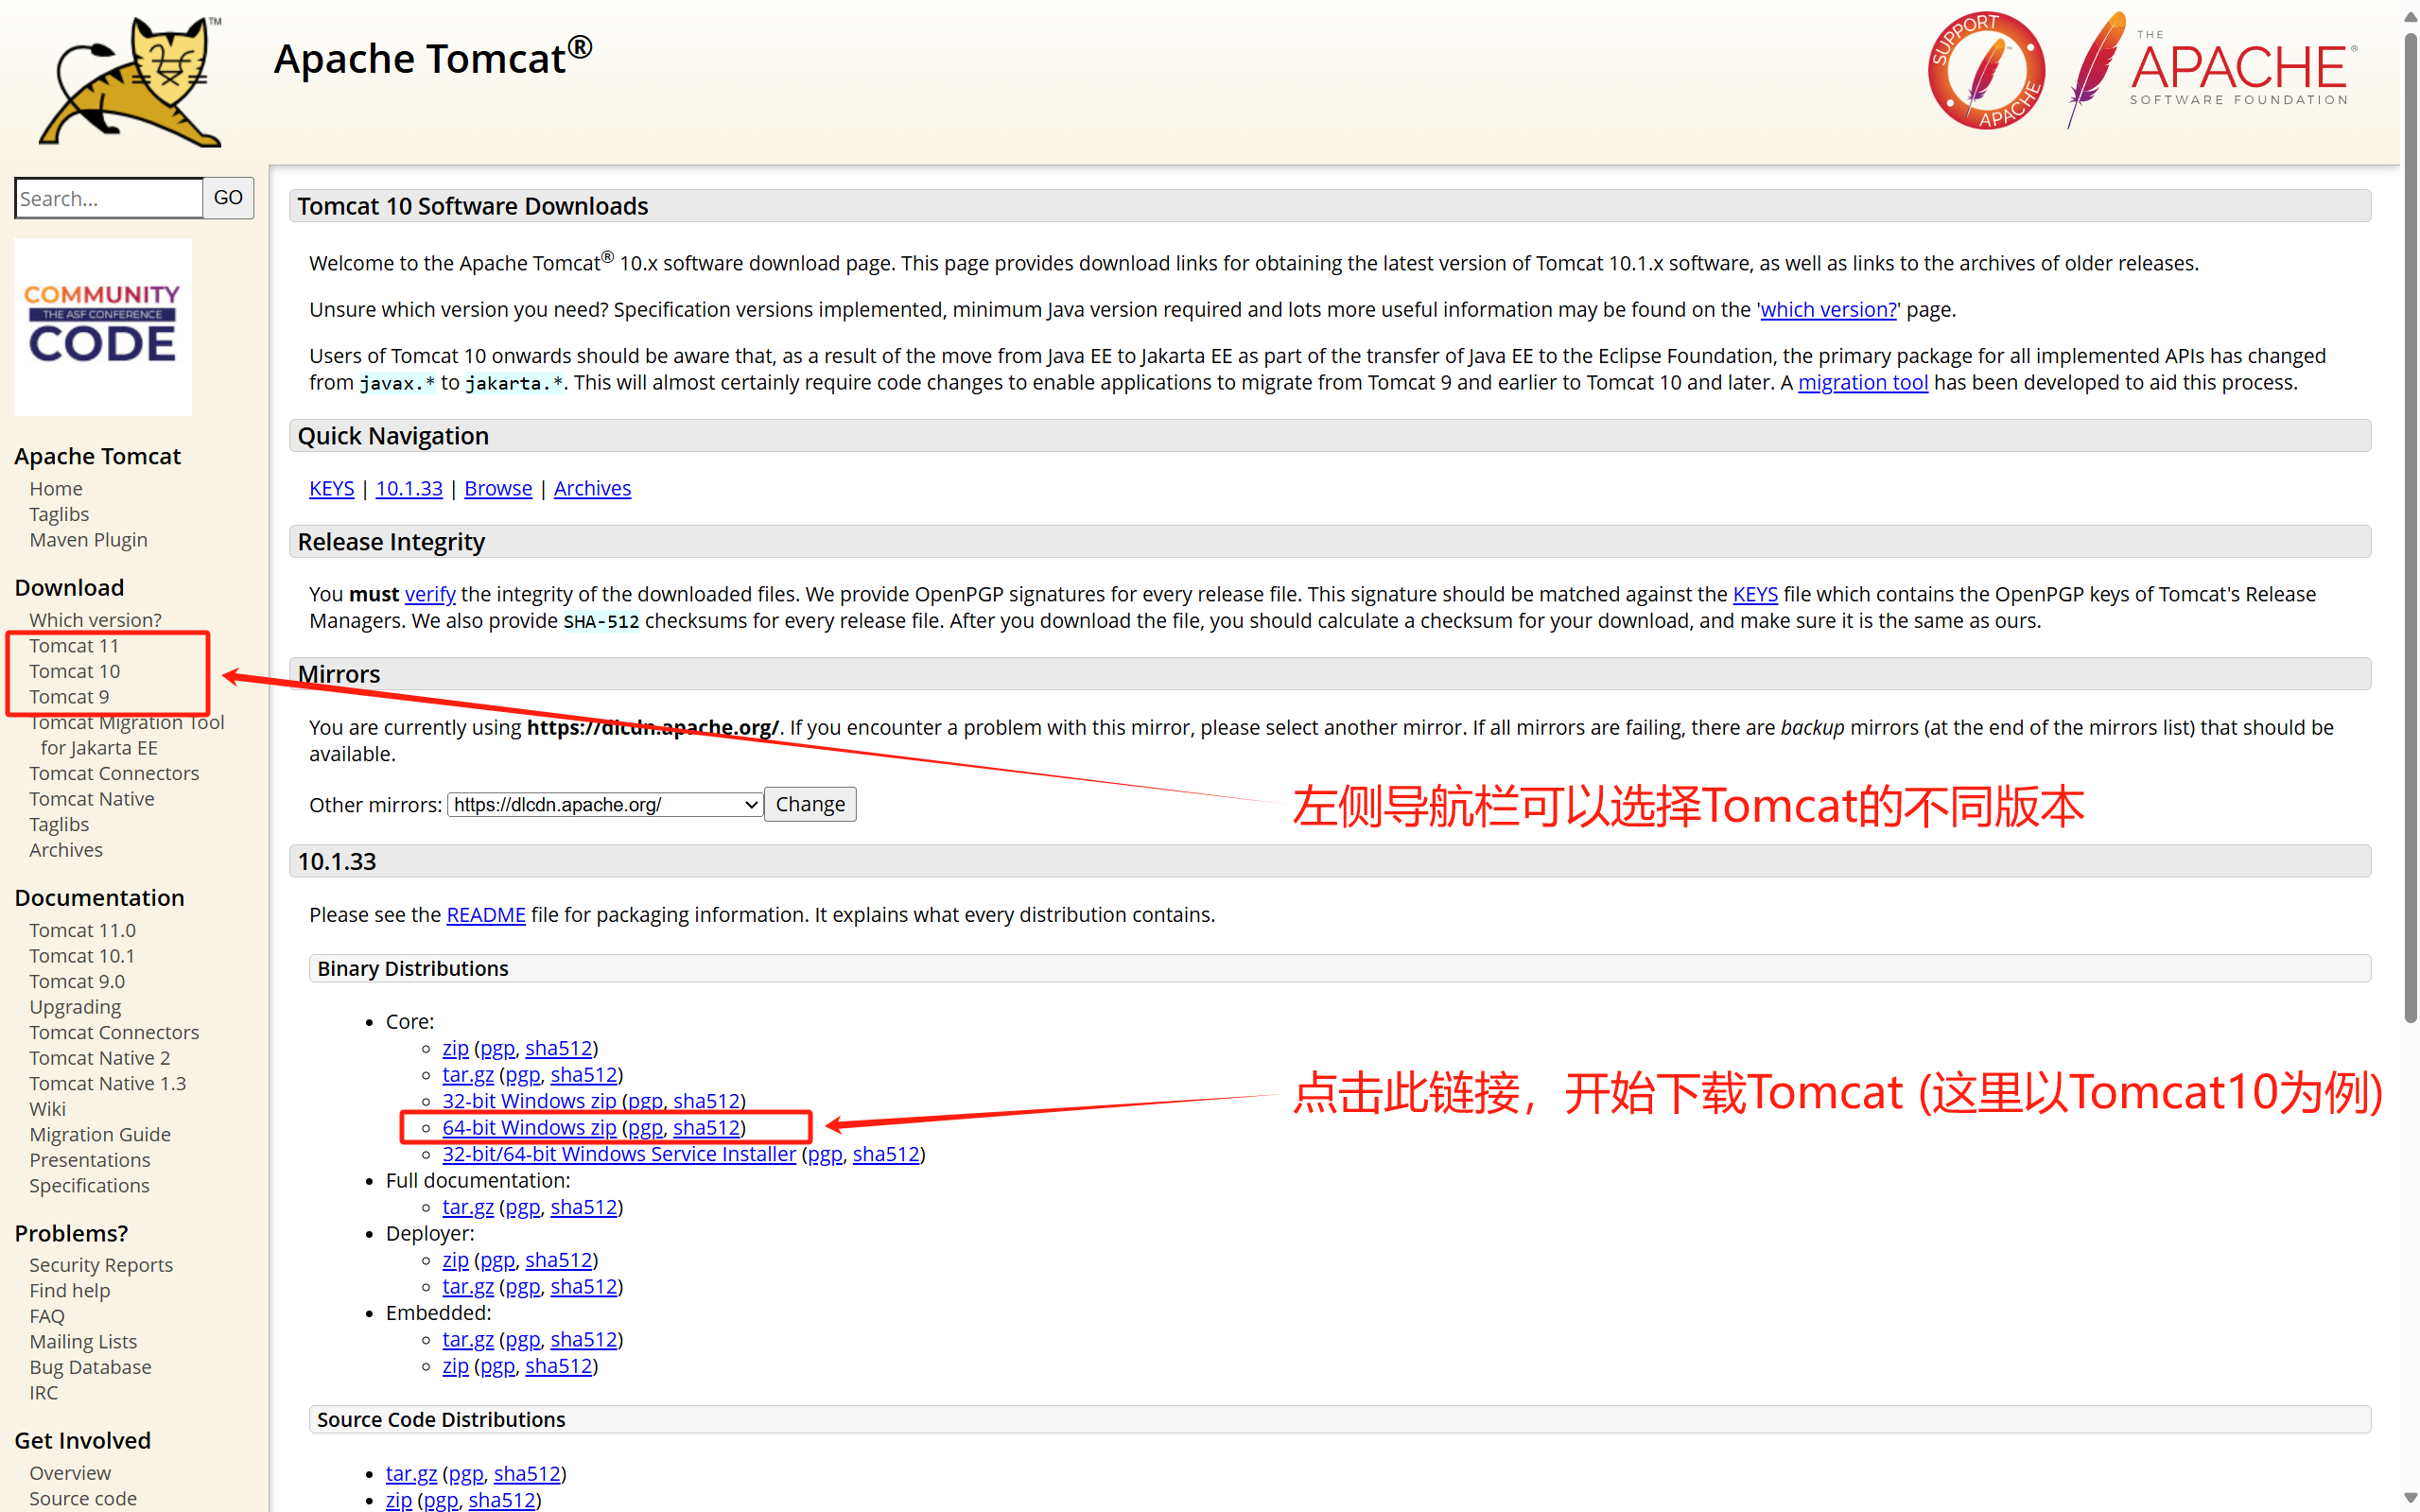Download Full documentation tar.gz
Image resolution: width=2420 pixels, height=1512 pixels.
click(468, 1207)
